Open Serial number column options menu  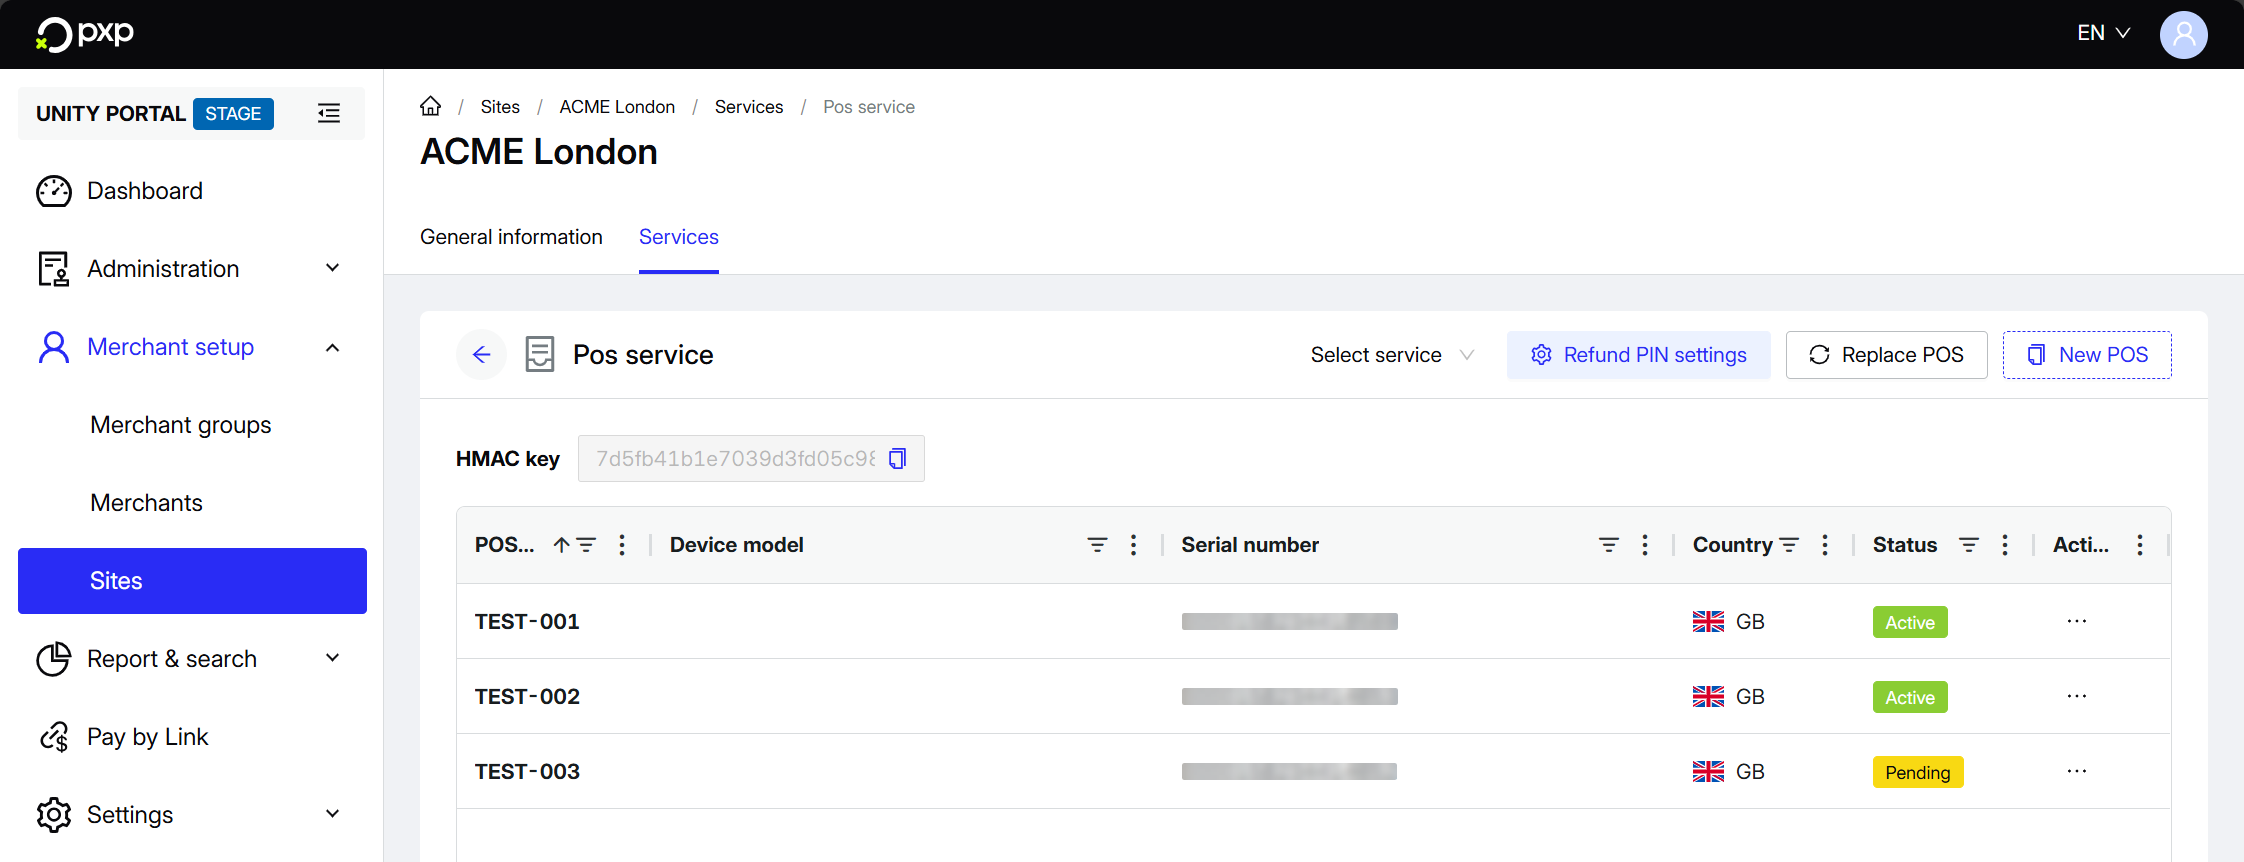tap(1644, 545)
